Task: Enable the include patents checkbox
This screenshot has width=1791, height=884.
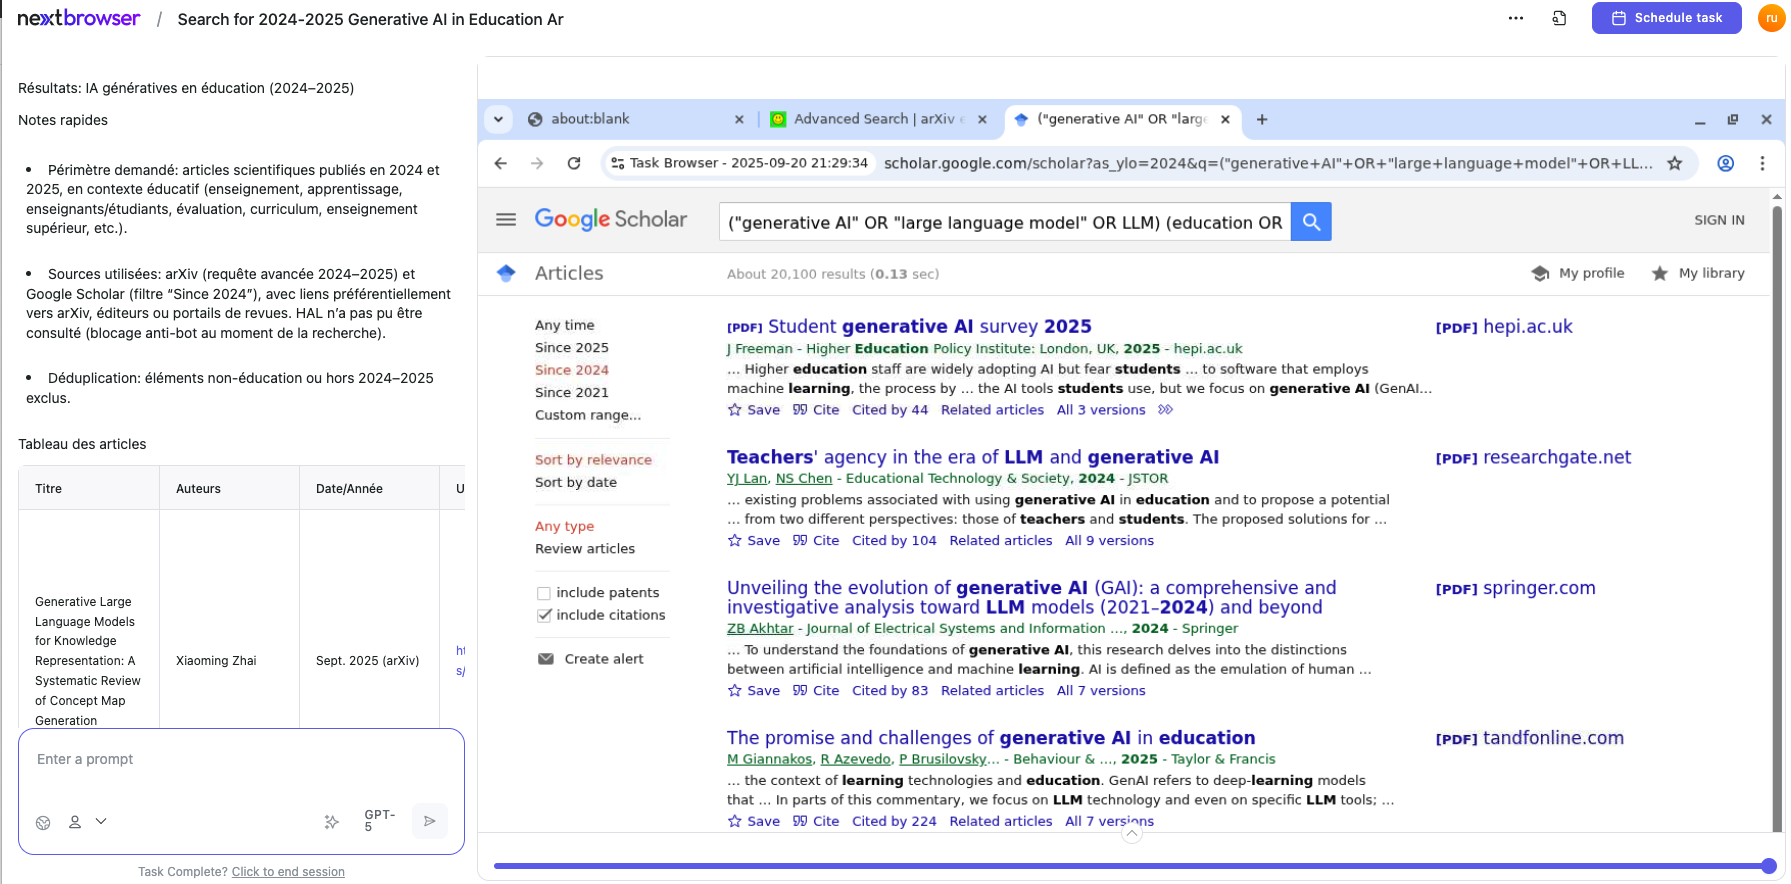Action: [x=544, y=593]
